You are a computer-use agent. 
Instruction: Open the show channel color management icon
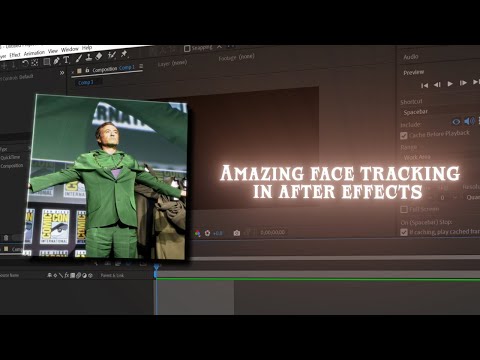point(198,233)
